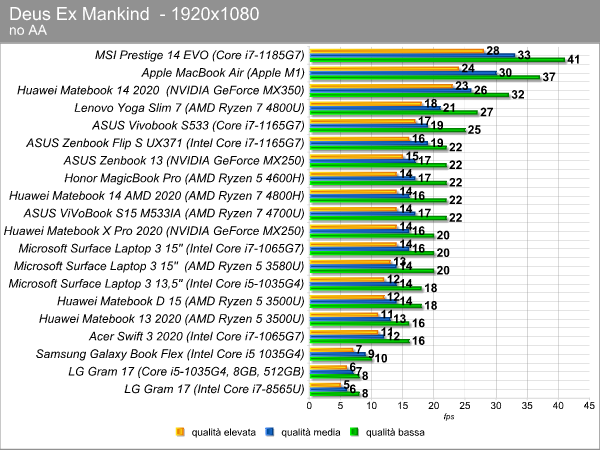The width and height of the screenshot is (600, 450).
Task: Select the ASUS Zenbook Flip S UX371 label
Action: (165, 143)
